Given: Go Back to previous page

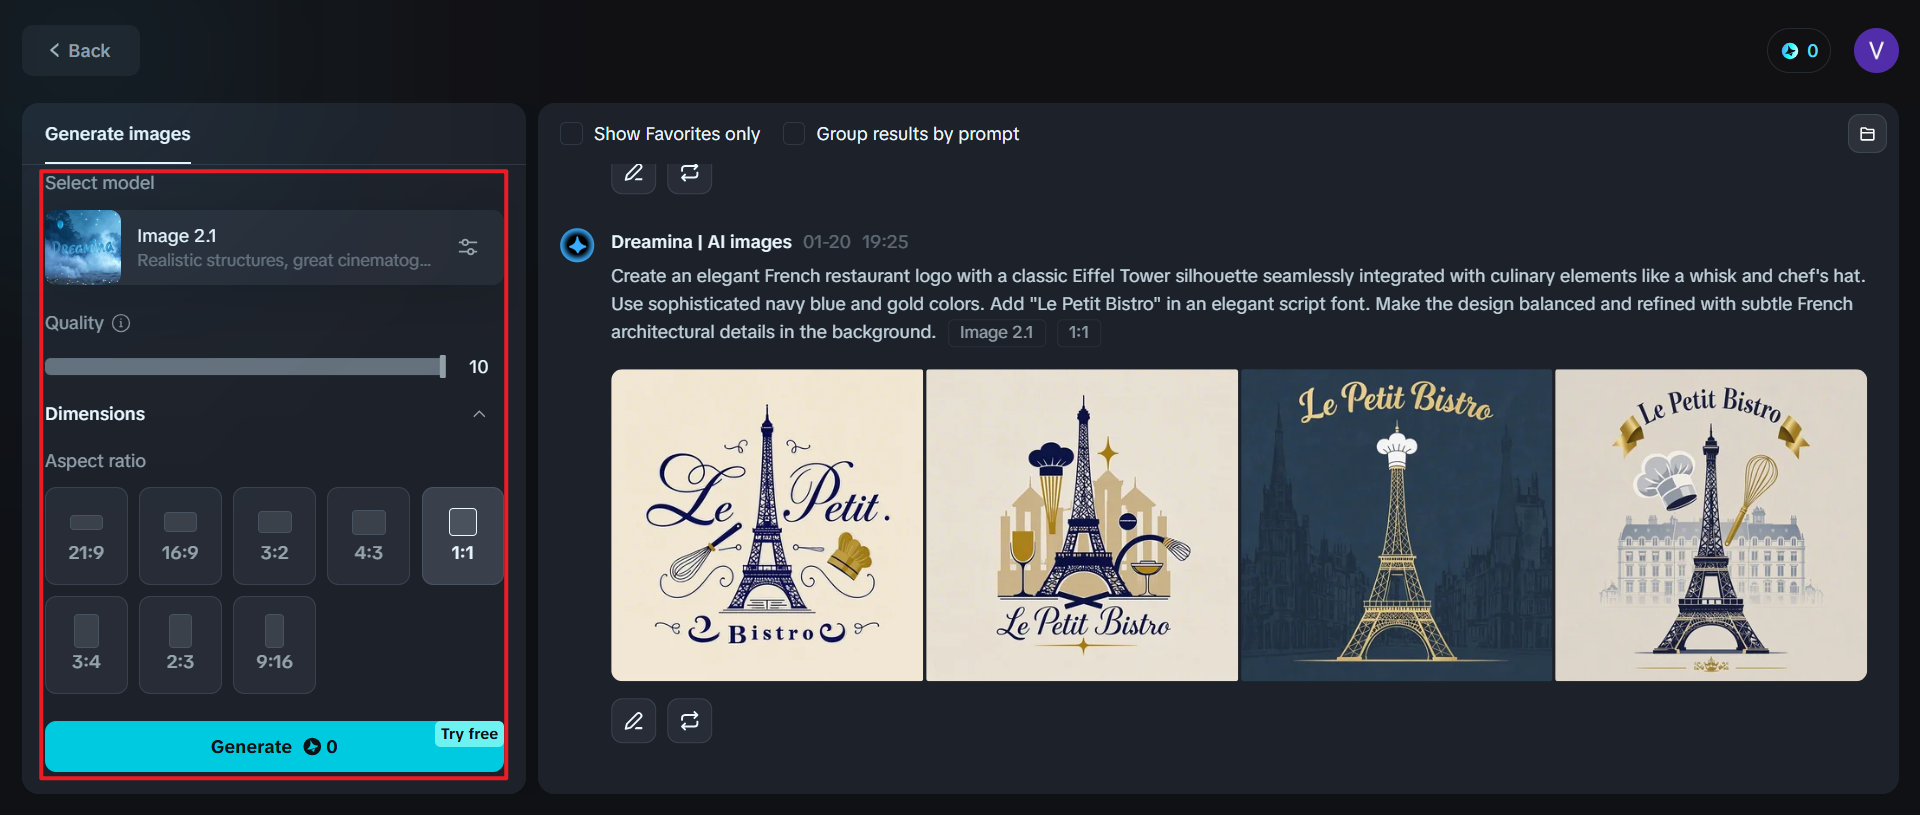Looking at the screenshot, I should [80, 51].
